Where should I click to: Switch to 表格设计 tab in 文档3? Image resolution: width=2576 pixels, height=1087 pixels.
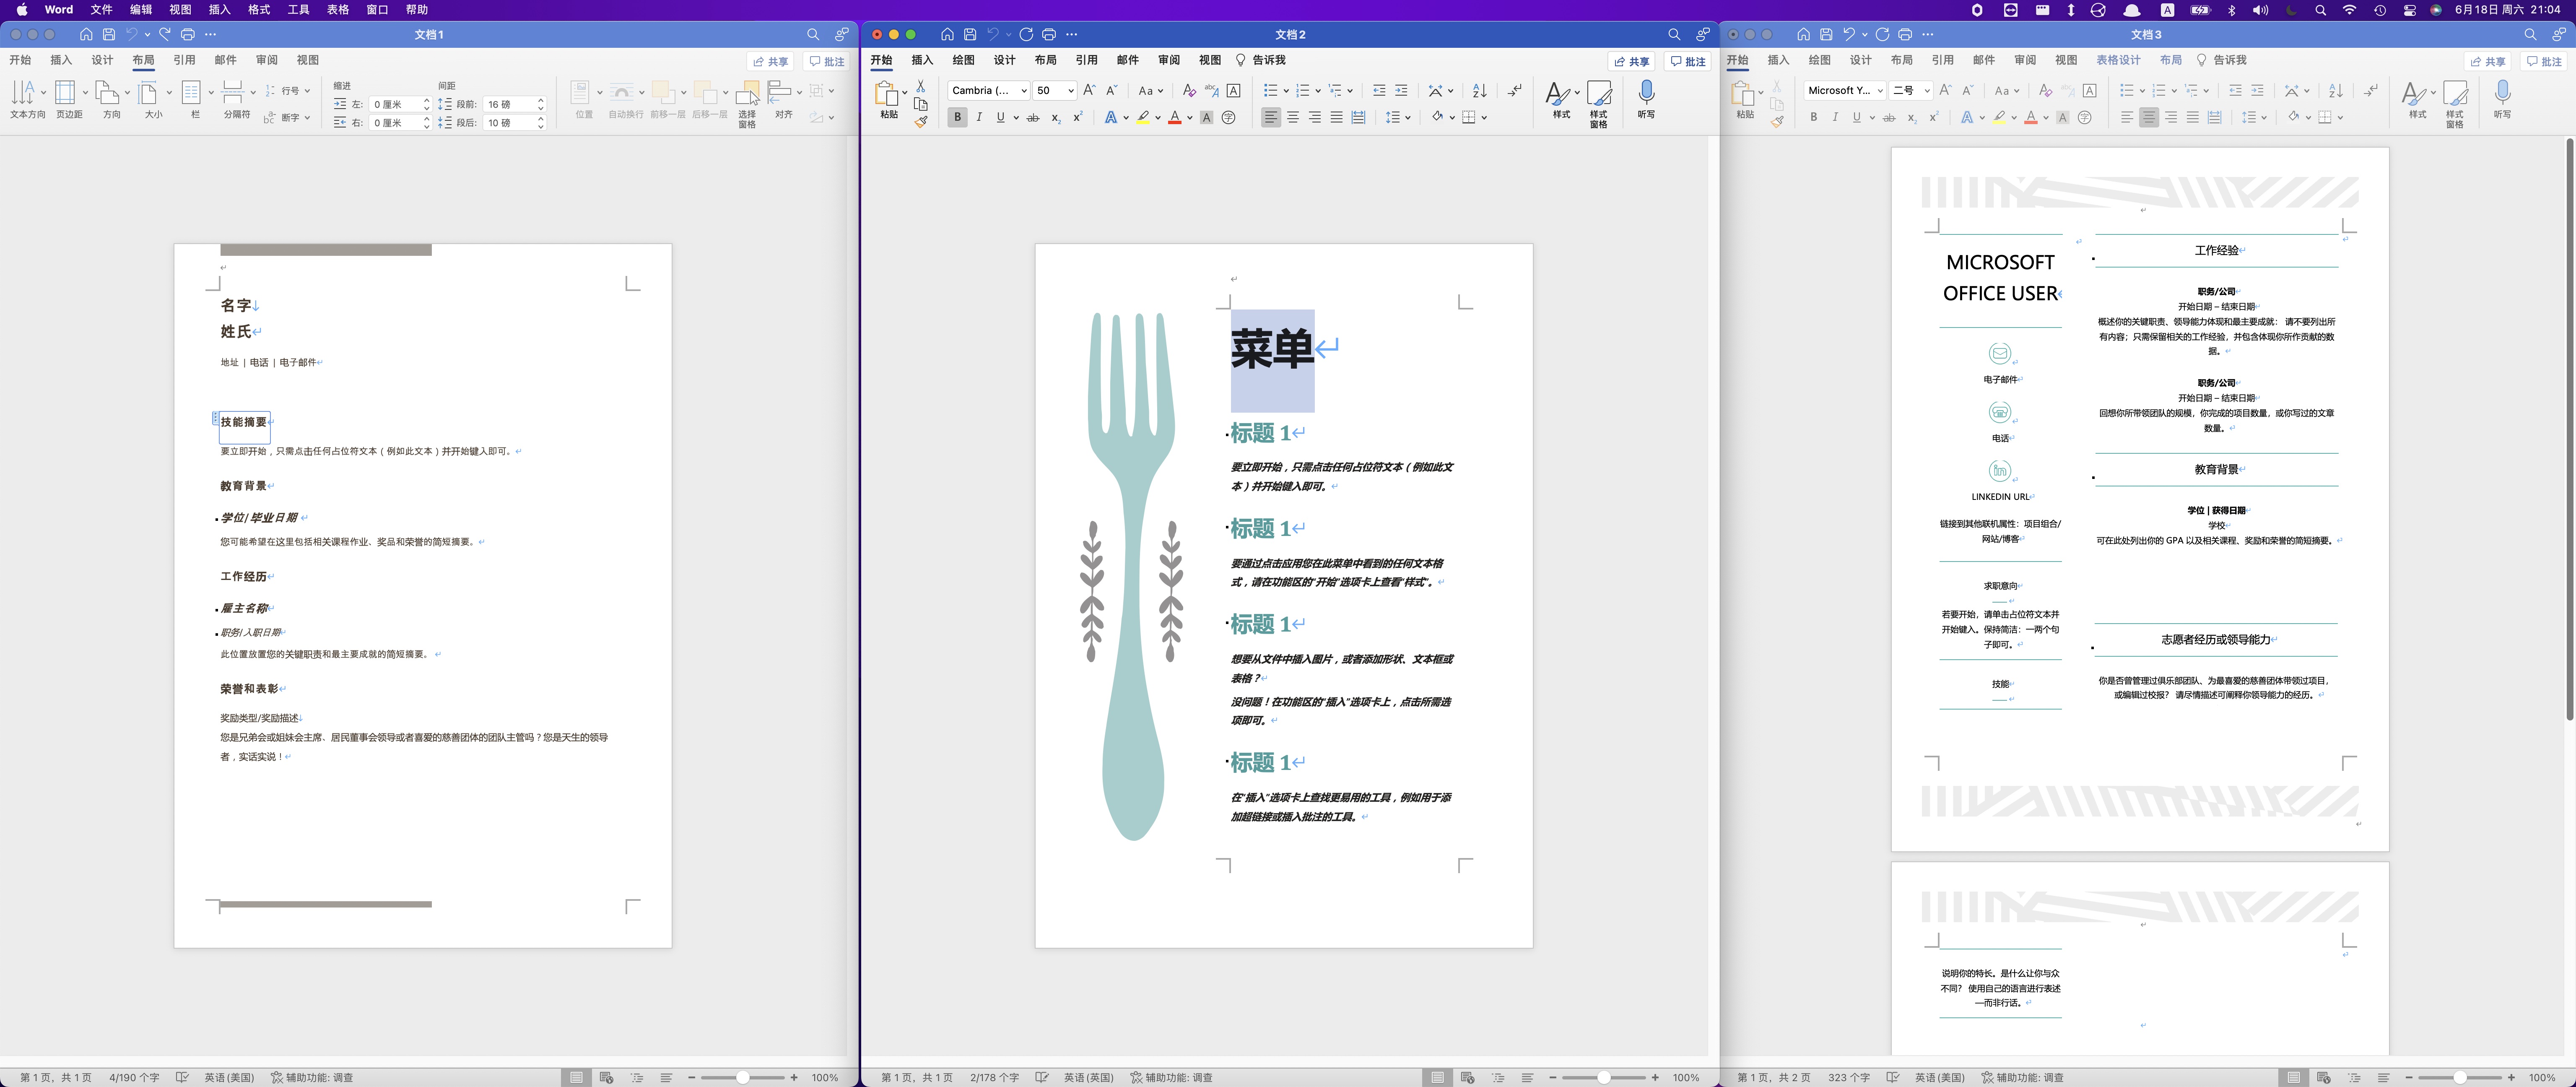[2118, 60]
